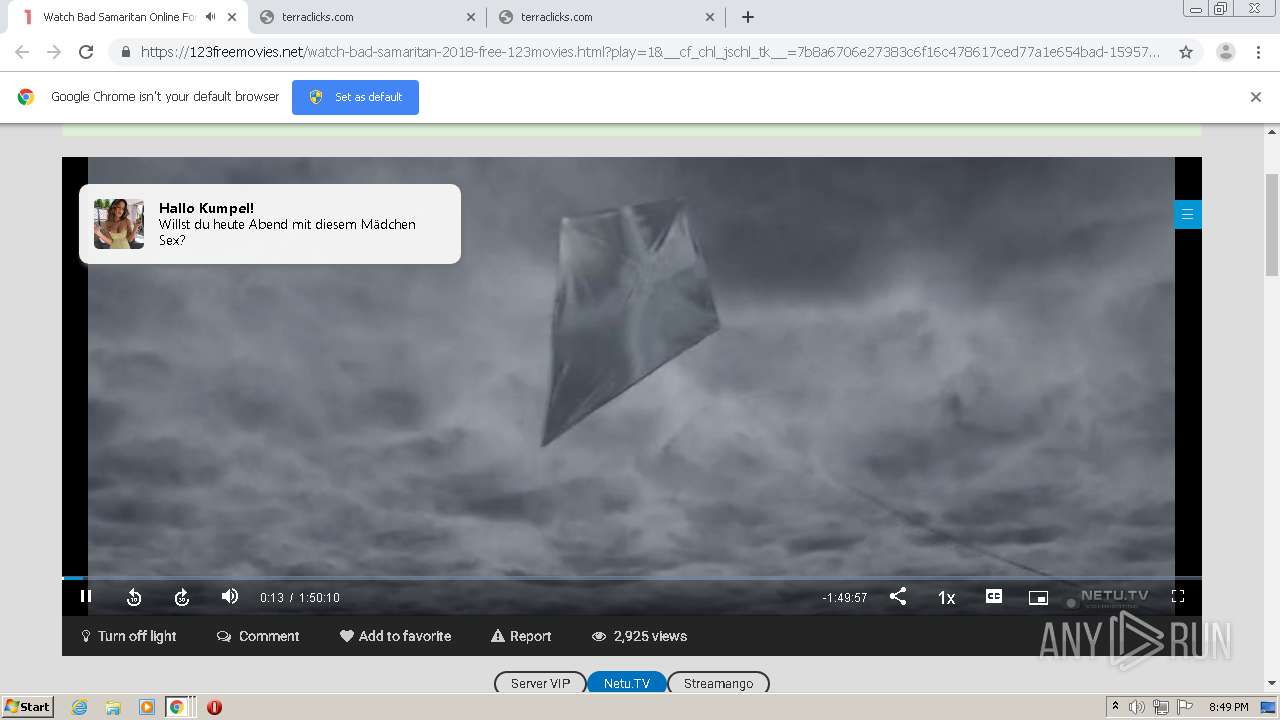
Task: Rewind video 10 seconds
Action: [134, 597]
